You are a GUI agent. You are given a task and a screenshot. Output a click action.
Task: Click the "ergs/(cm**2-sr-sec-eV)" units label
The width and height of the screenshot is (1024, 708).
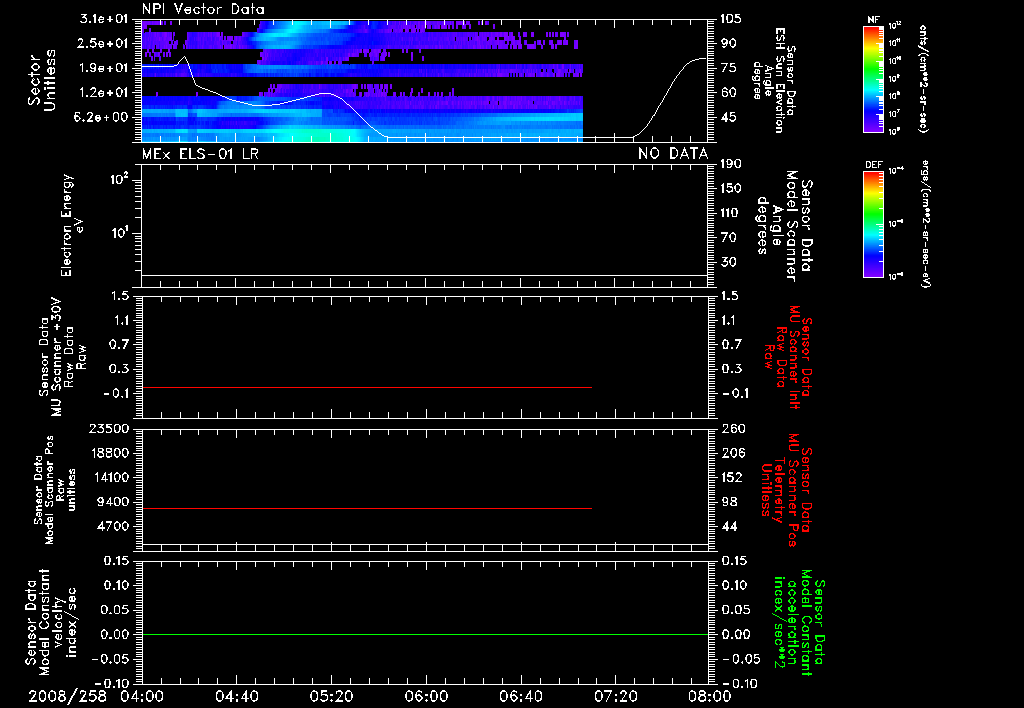pyautogui.click(x=925, y=224)
